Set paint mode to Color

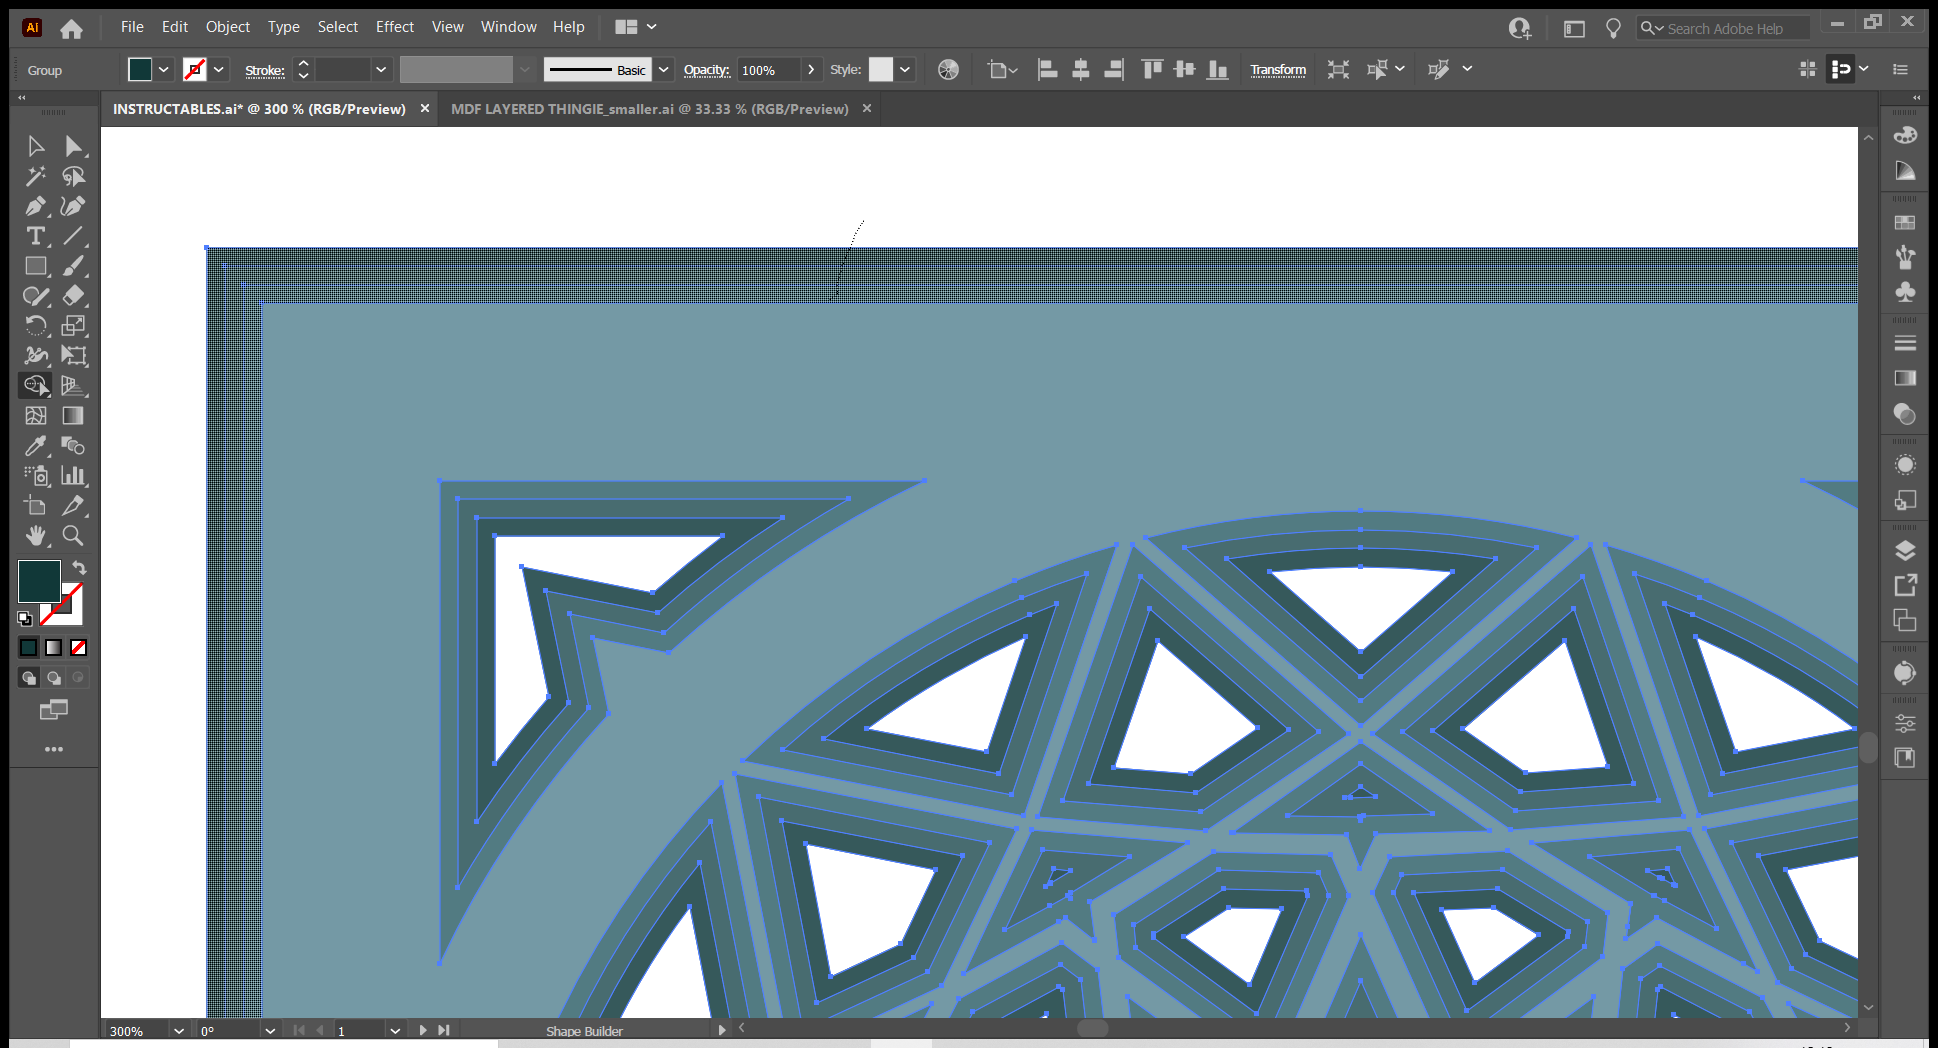29,648
